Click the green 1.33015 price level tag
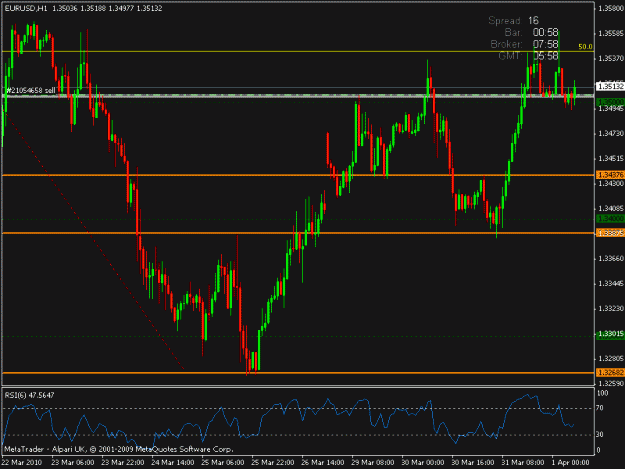Screen dimensions: 625x469 click(610, 334)
